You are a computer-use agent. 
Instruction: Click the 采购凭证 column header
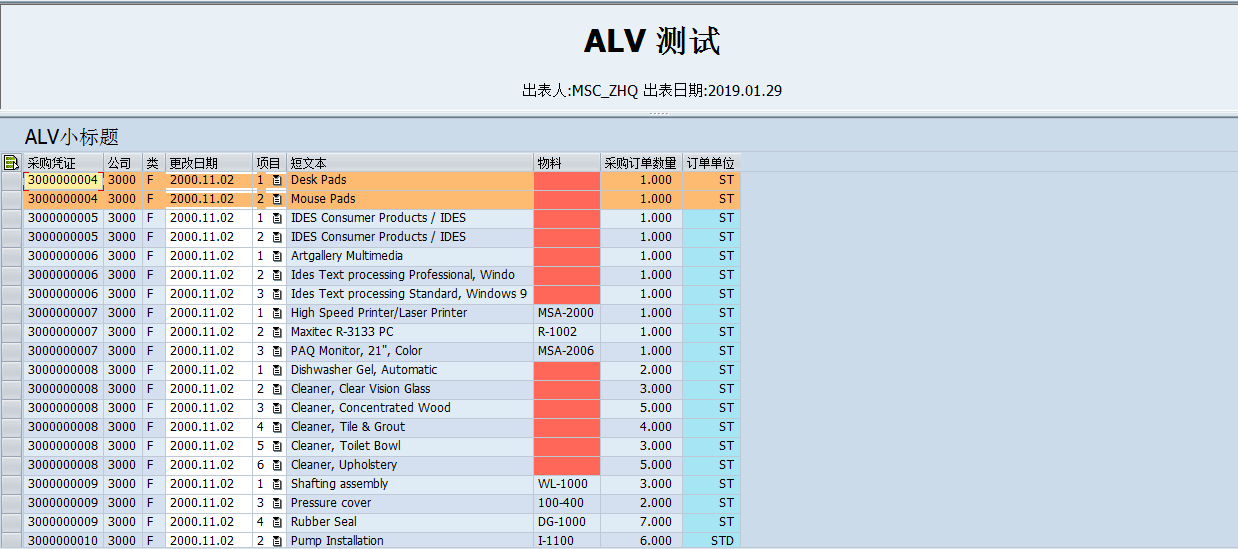[x=63, y=163]
